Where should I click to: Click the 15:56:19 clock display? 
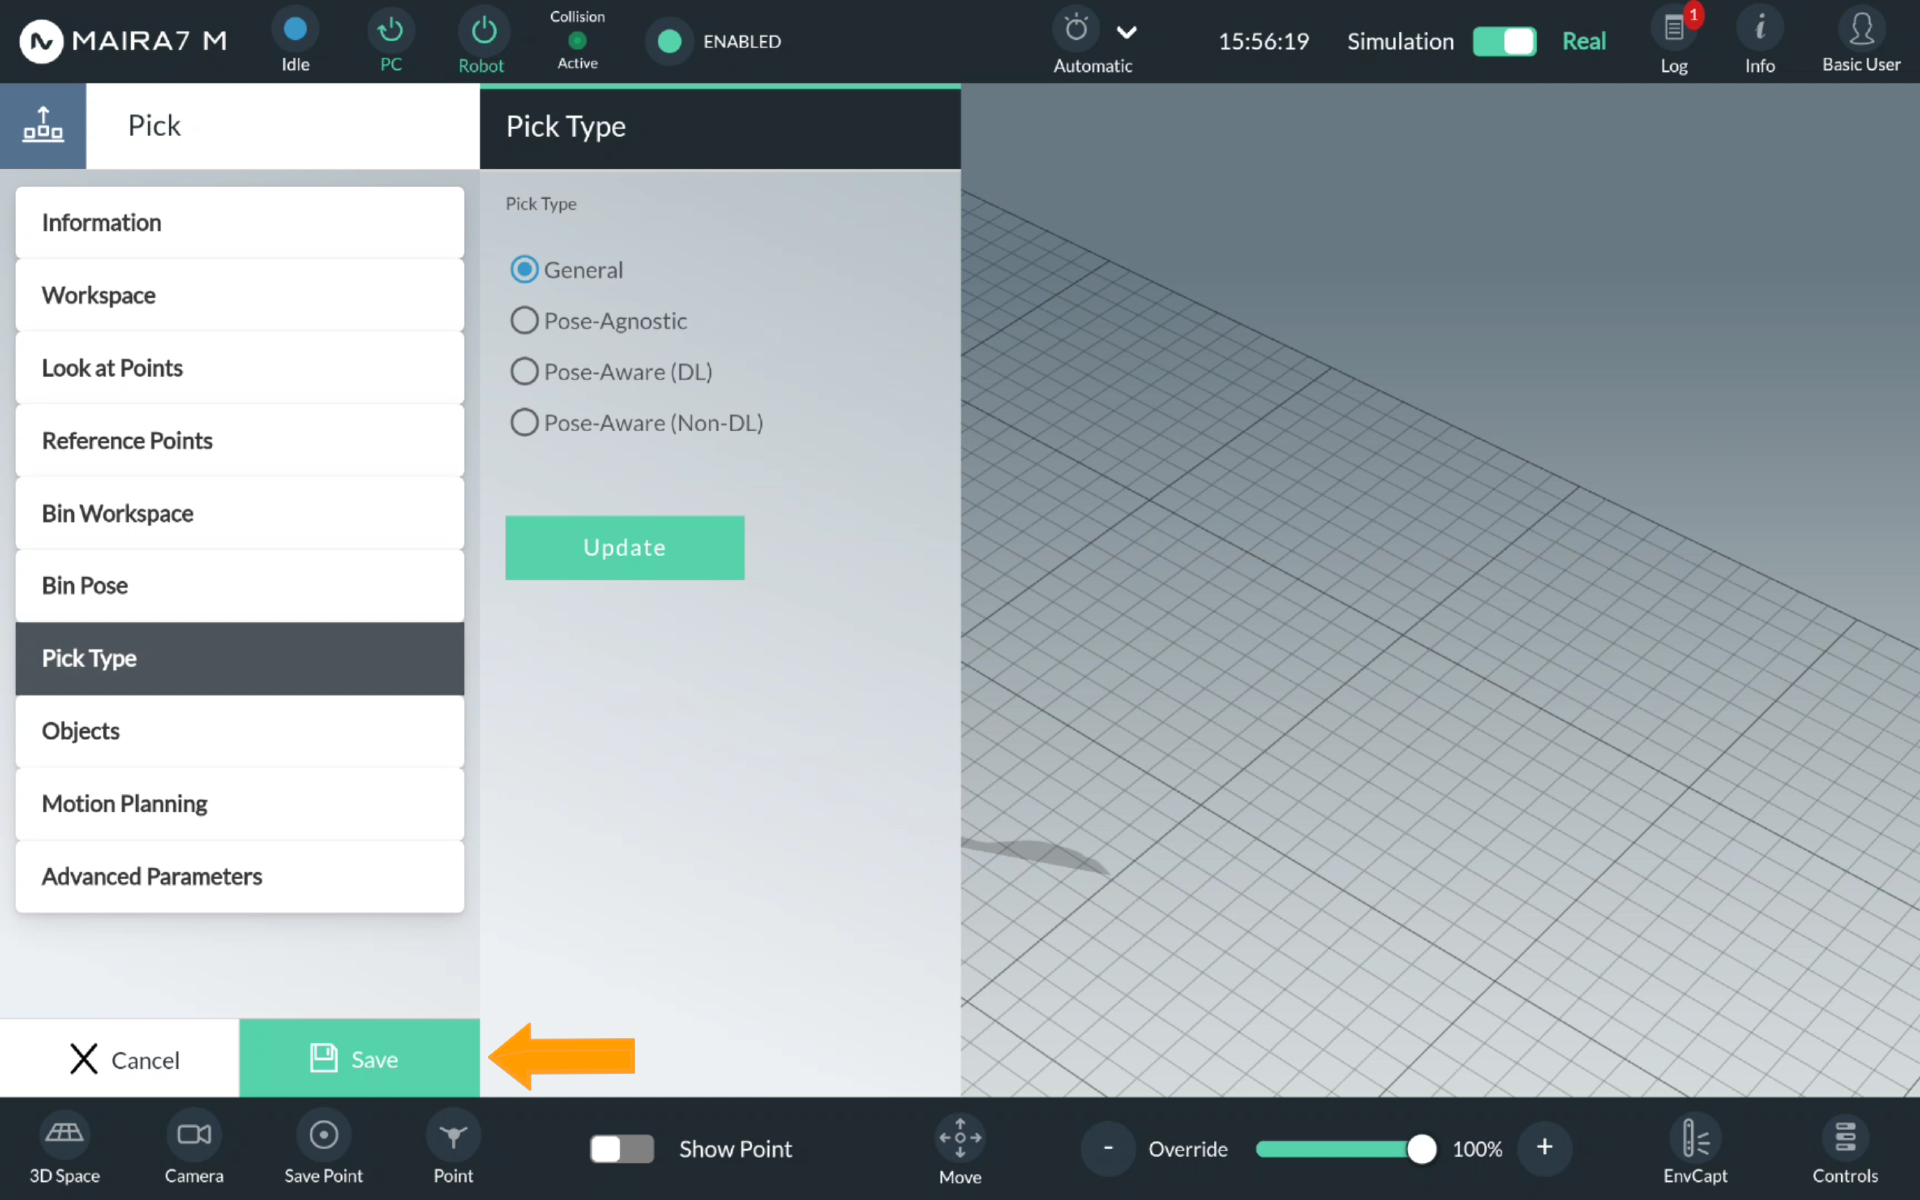[1263, 41]
